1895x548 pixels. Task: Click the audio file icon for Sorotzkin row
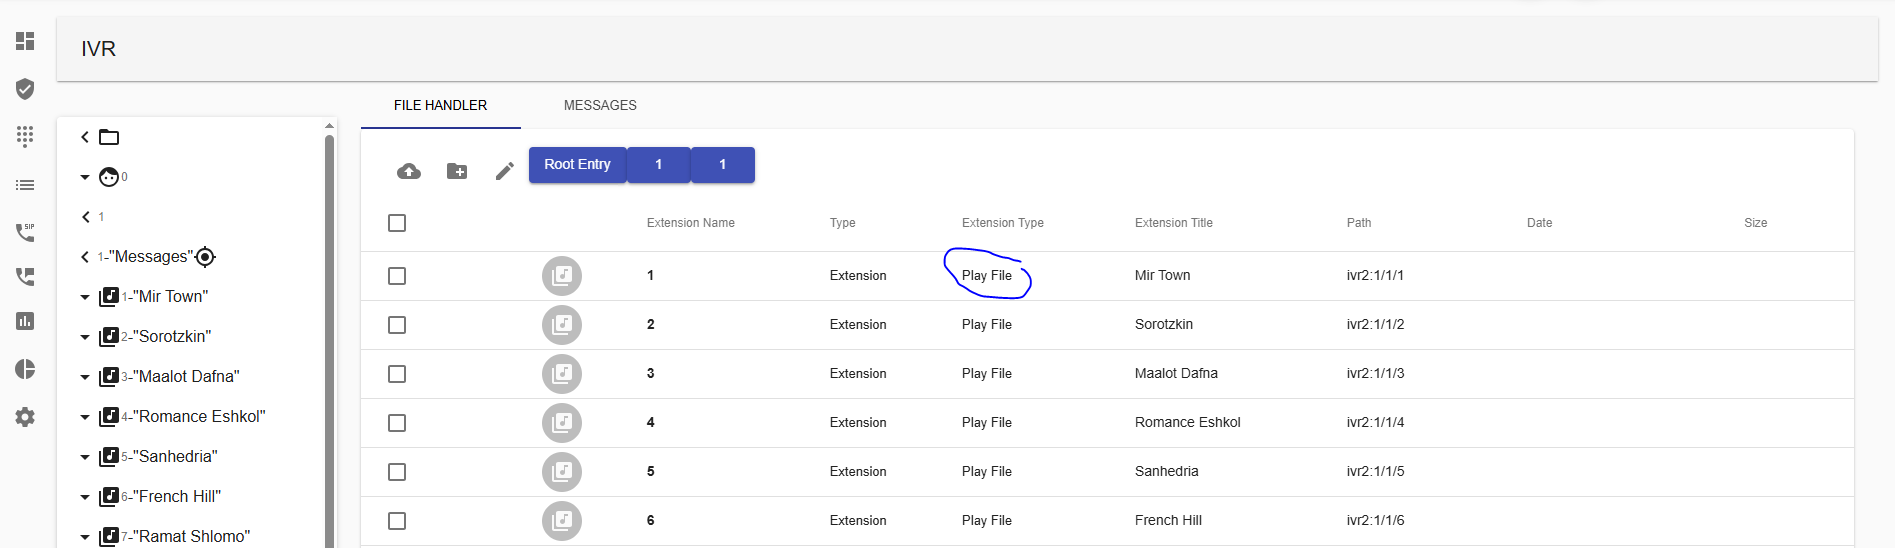tap(562, 324)
